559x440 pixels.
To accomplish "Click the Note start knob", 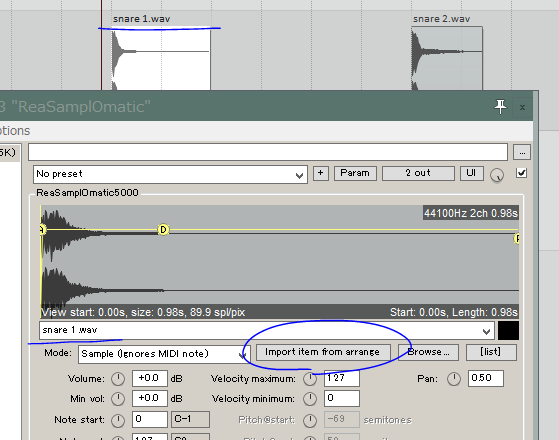I will [x=118, y=421].
